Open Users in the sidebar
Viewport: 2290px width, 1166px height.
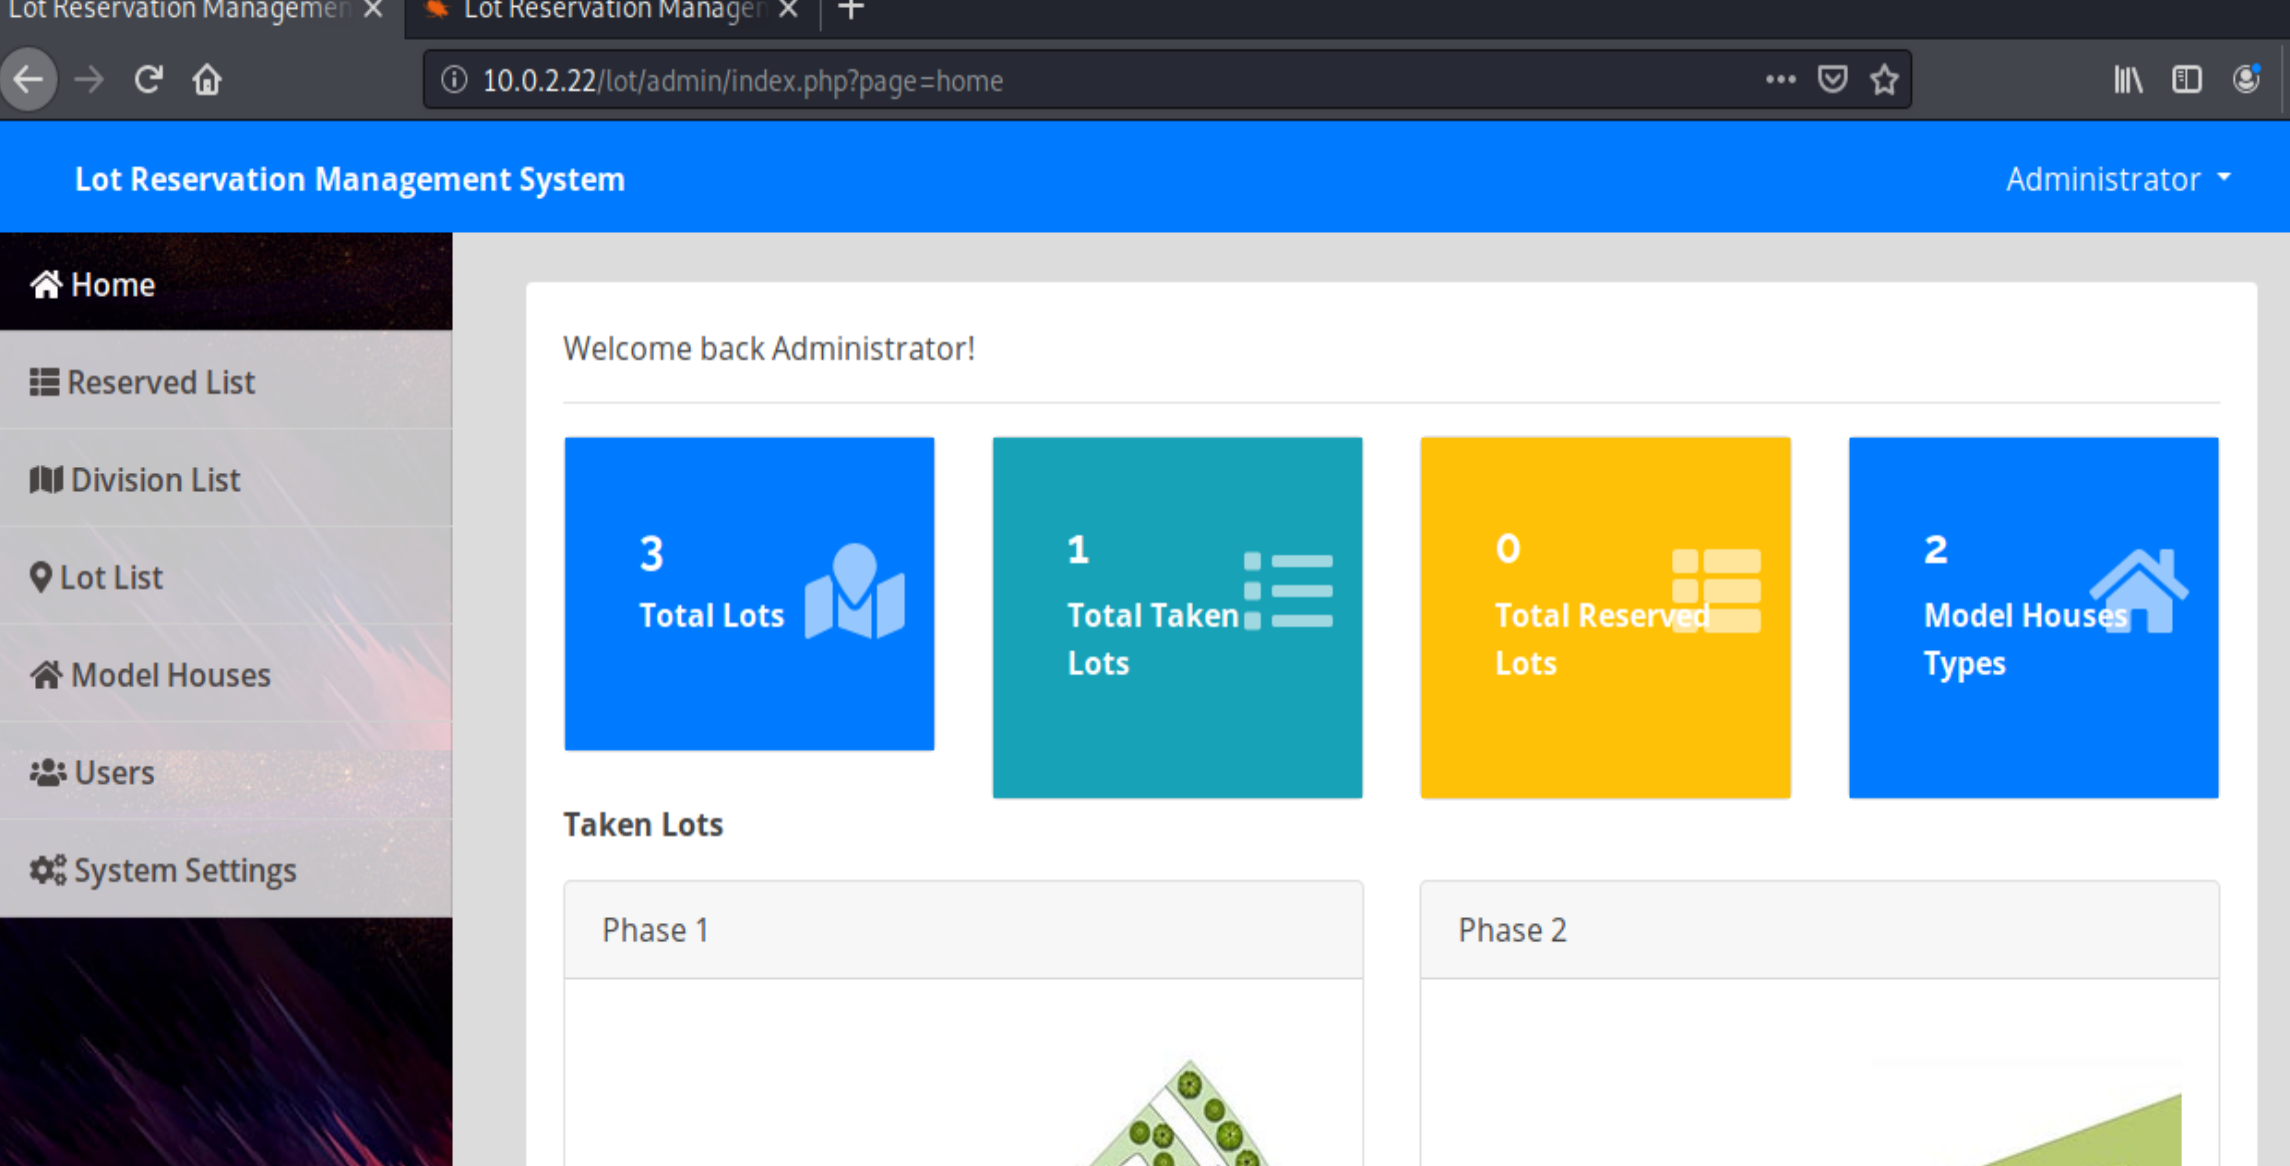coord(226,772)
